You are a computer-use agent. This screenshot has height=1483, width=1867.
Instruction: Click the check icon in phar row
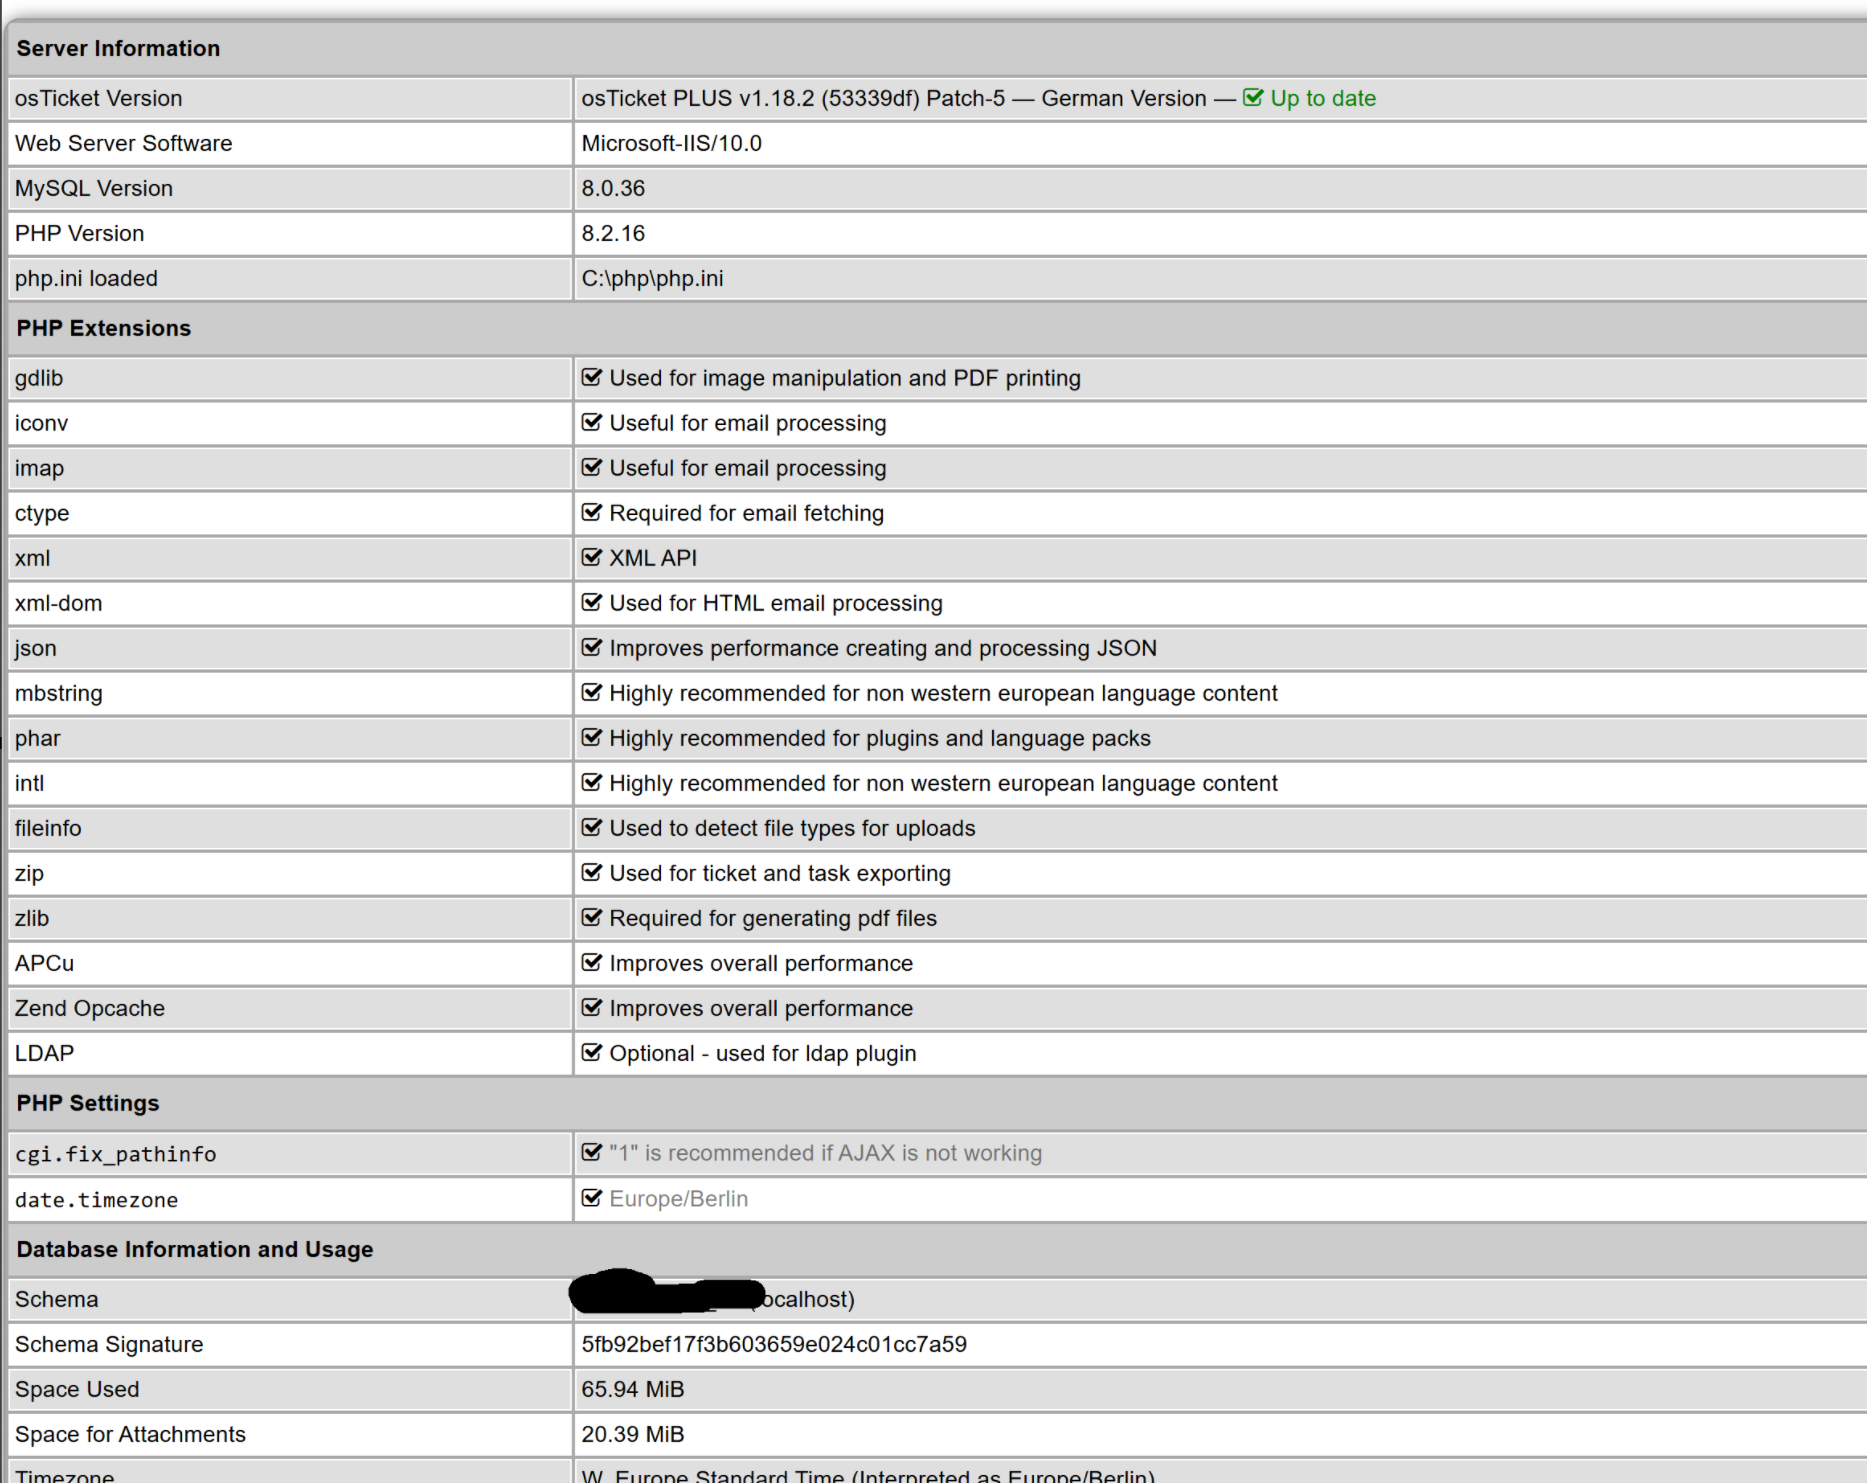tap(592, 738)
